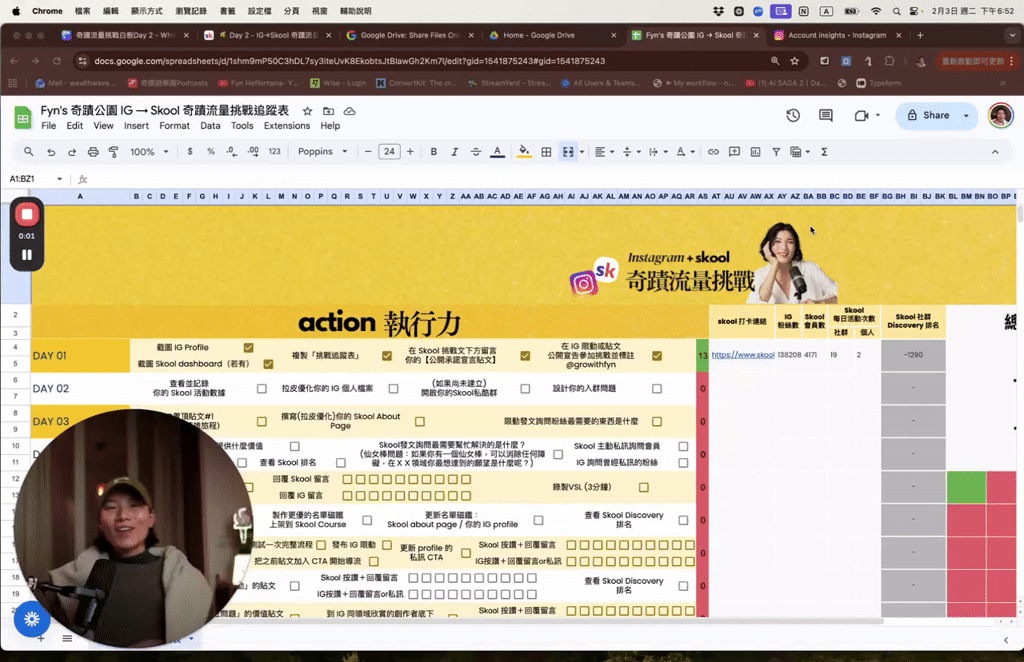
Task: Toggle 截圖 Skool dashboard checkbox
Action: 268,364
